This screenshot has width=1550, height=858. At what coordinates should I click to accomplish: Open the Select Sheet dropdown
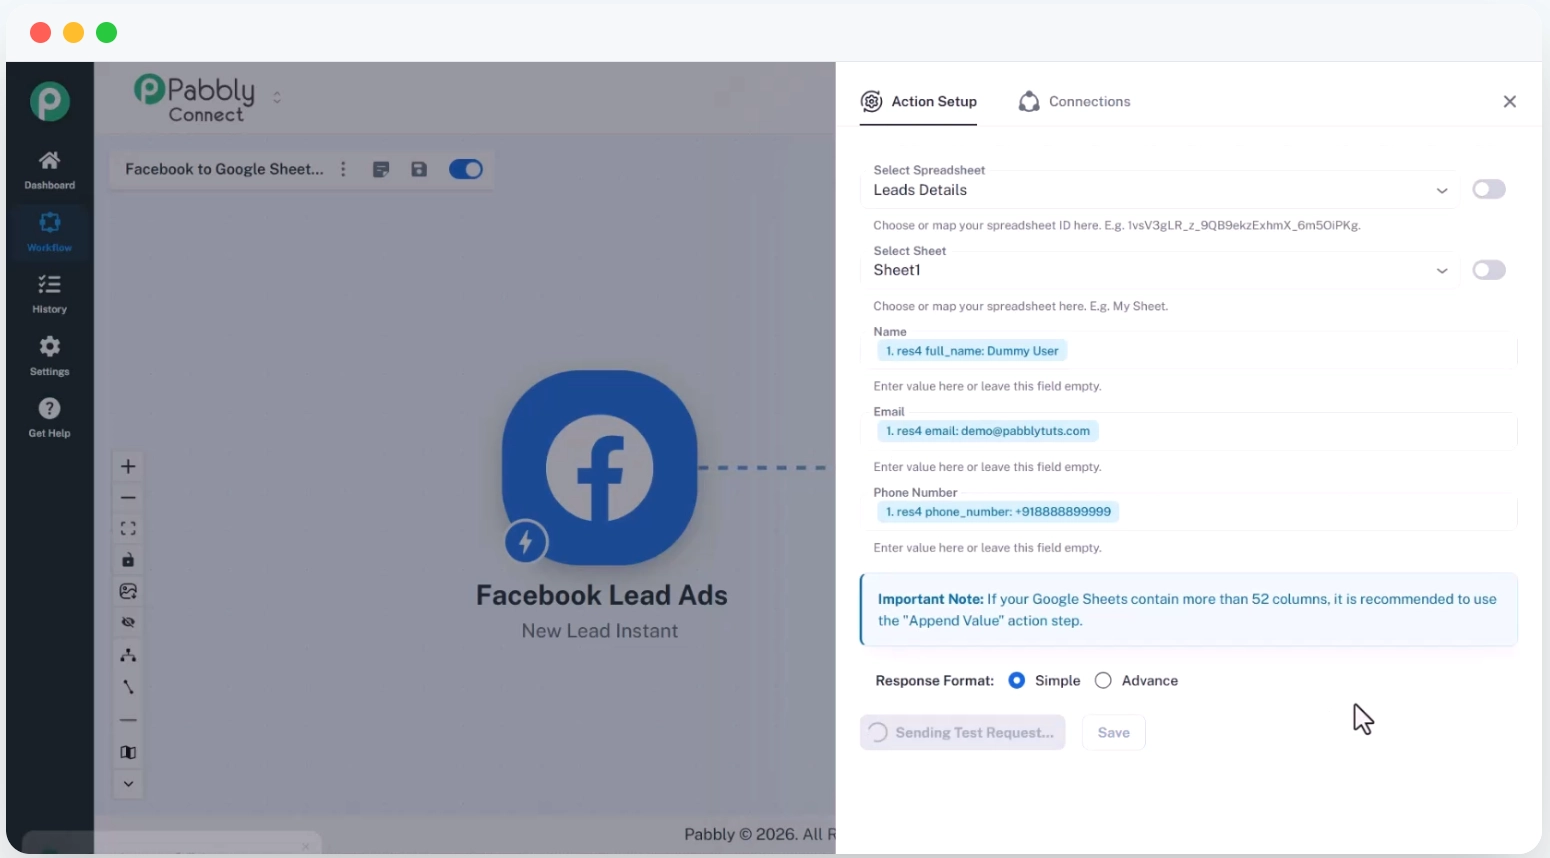pyautogui.click(x=1159, y=270)
